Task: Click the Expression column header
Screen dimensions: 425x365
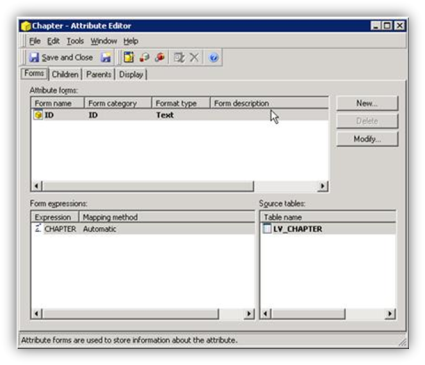Action: tap(55, 217)
